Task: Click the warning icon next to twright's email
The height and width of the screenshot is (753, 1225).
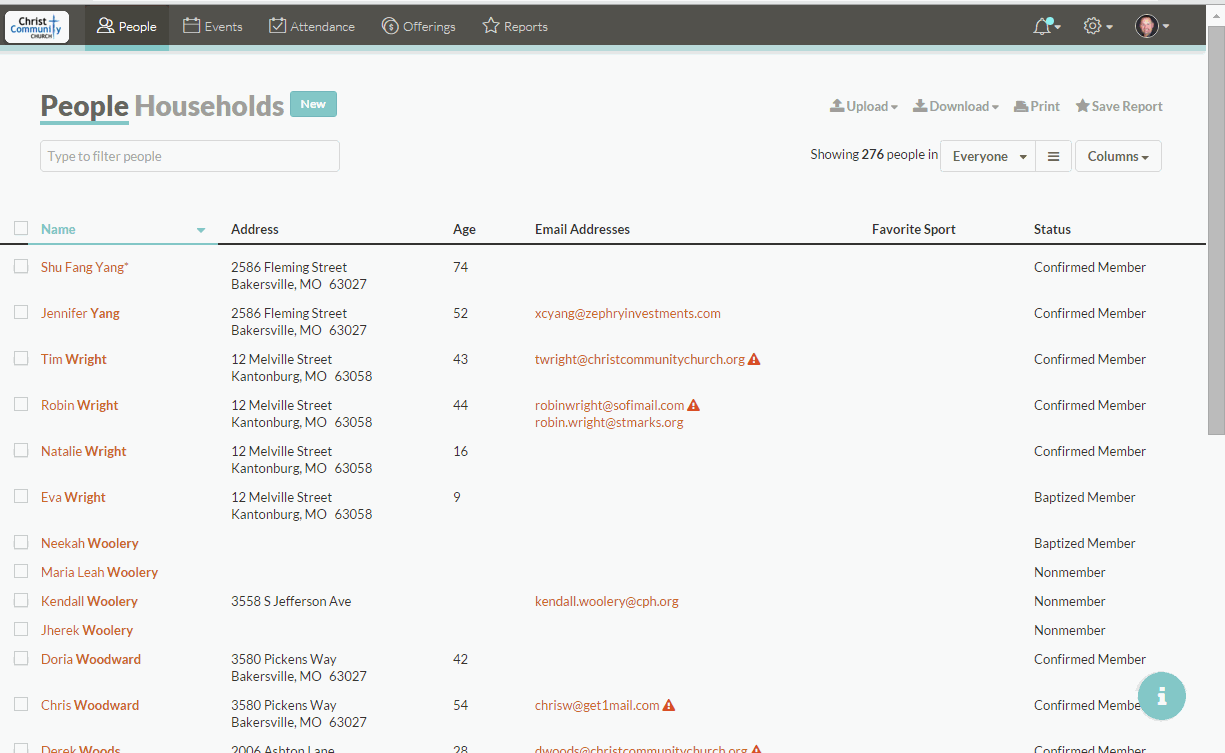Action: tap(756, 359)
